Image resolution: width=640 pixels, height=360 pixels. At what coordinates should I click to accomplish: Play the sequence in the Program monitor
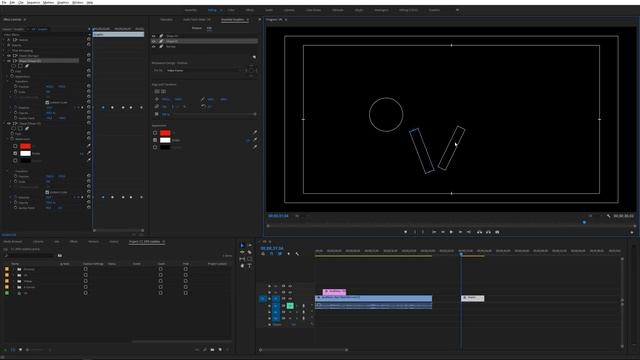[451, 232]
